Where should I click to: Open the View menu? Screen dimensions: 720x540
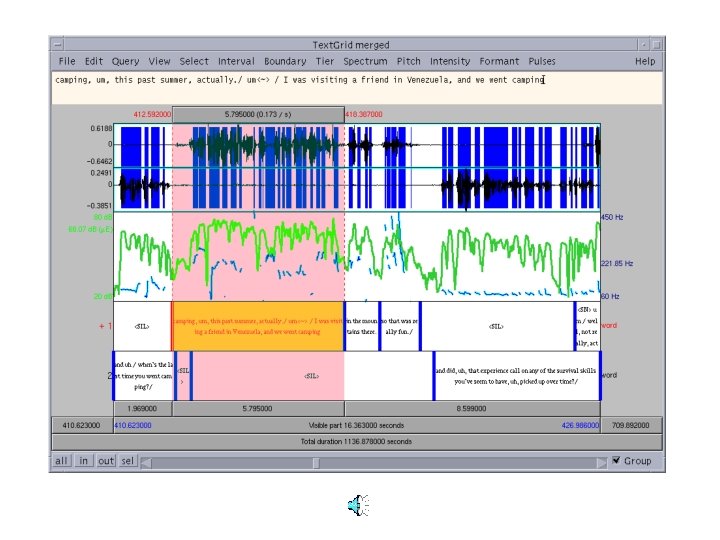coord(159,61)
